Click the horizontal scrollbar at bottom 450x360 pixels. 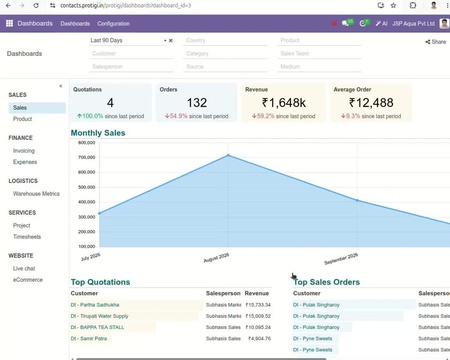tap(201, 359)
